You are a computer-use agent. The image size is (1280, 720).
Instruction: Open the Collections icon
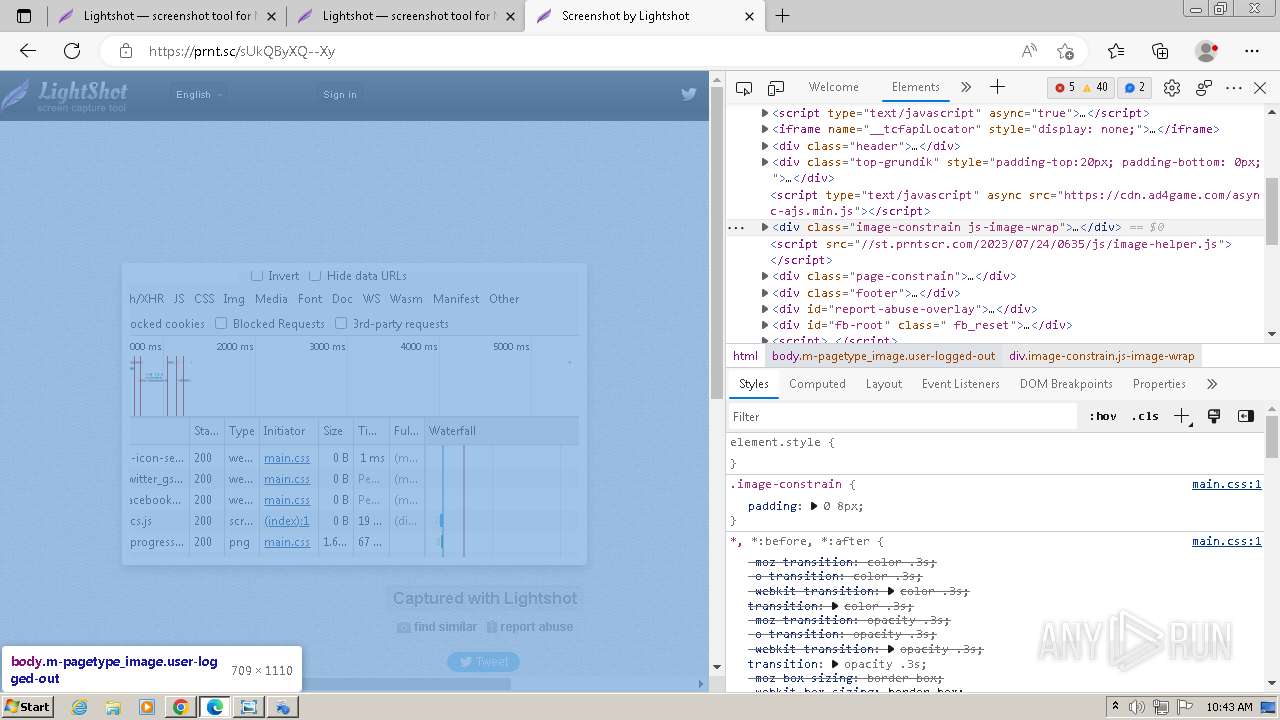pos(1160,51)
